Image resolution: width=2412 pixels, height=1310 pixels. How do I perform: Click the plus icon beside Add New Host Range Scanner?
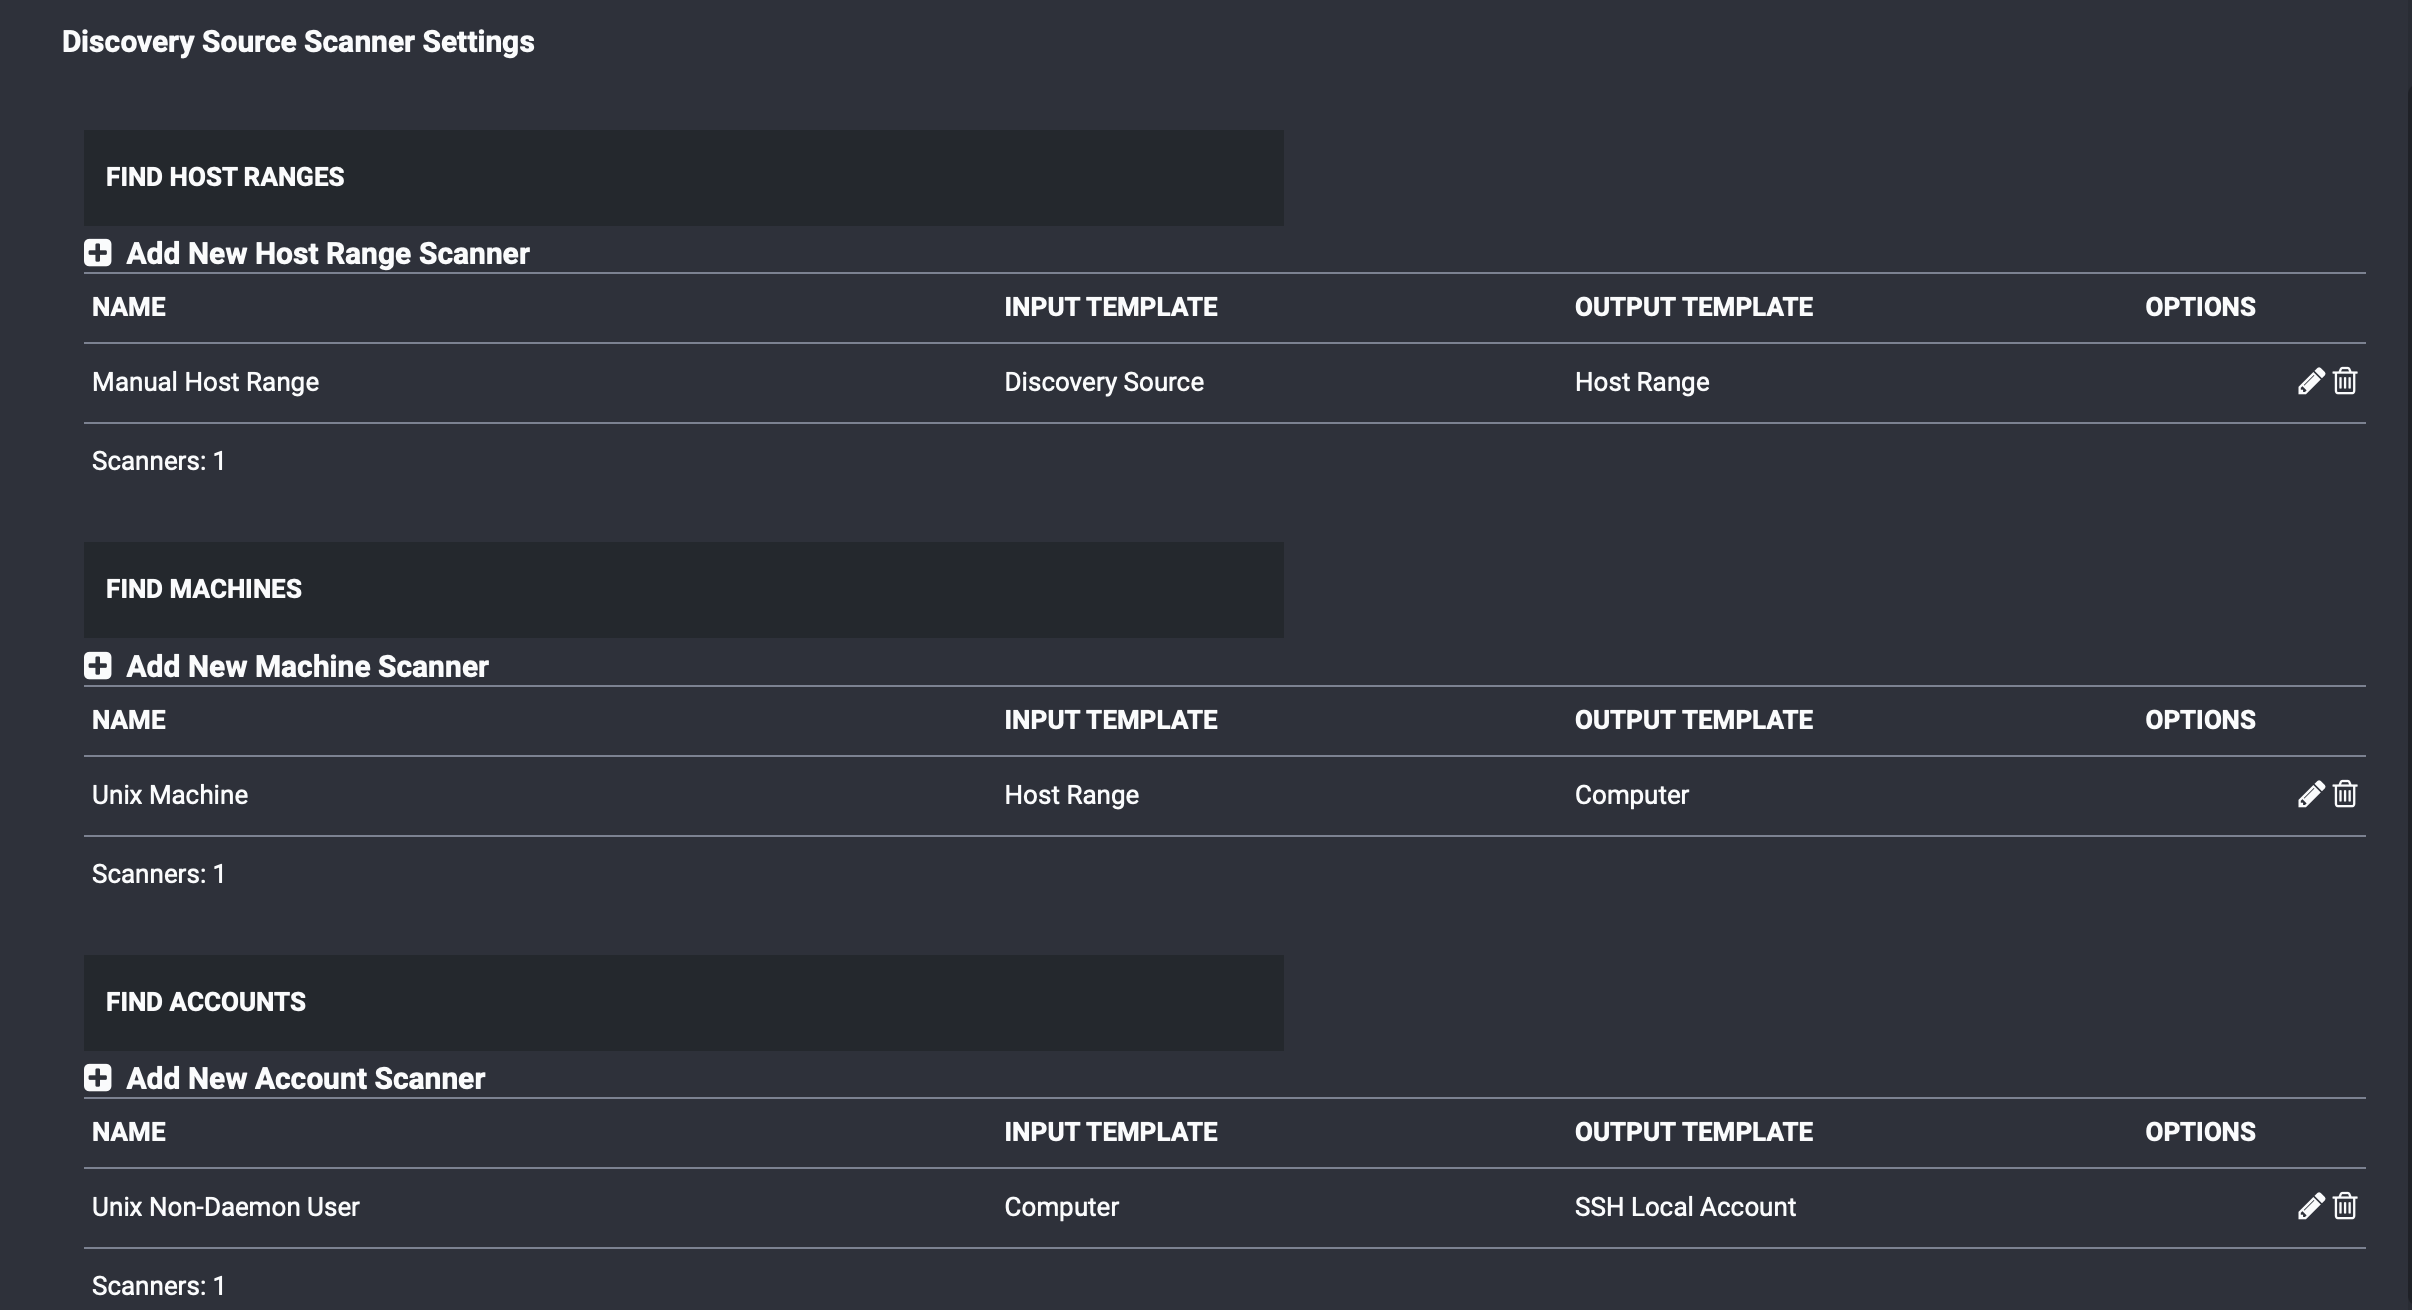(98, 253)
